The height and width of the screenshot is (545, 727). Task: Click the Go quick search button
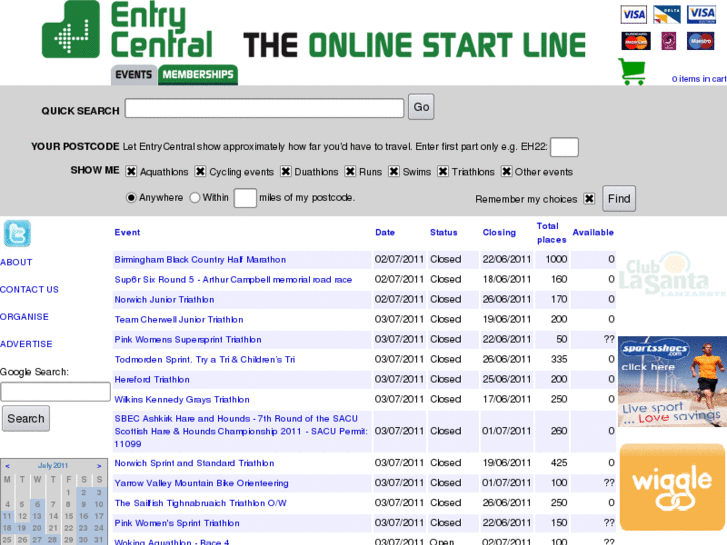421,107
